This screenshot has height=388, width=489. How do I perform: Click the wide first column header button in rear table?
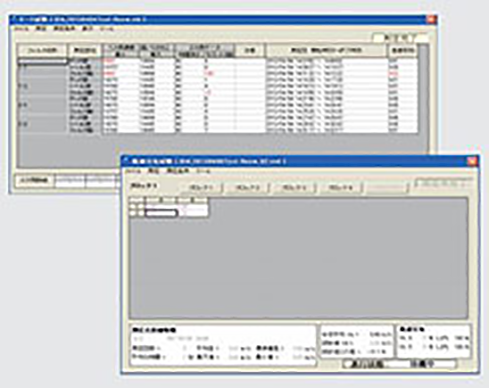pos(42,50)
